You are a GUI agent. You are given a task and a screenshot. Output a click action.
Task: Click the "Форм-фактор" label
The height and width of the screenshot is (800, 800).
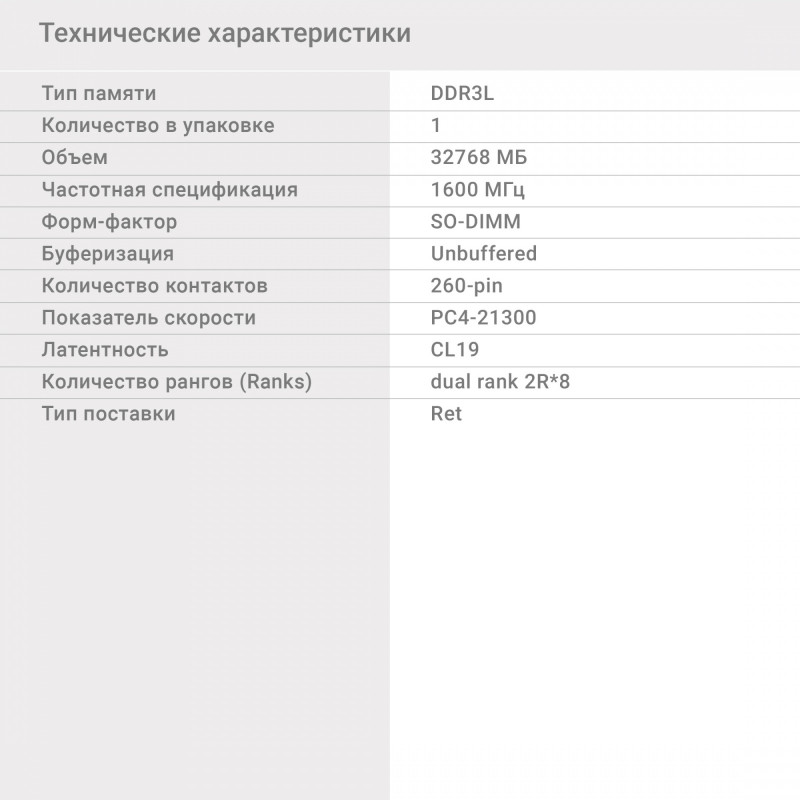(109, 222)
